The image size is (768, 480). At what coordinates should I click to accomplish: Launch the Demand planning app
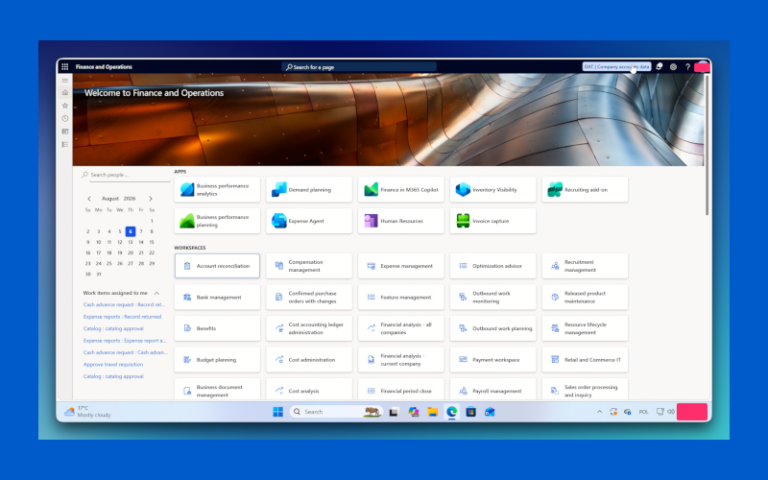(x=309, y=190)
